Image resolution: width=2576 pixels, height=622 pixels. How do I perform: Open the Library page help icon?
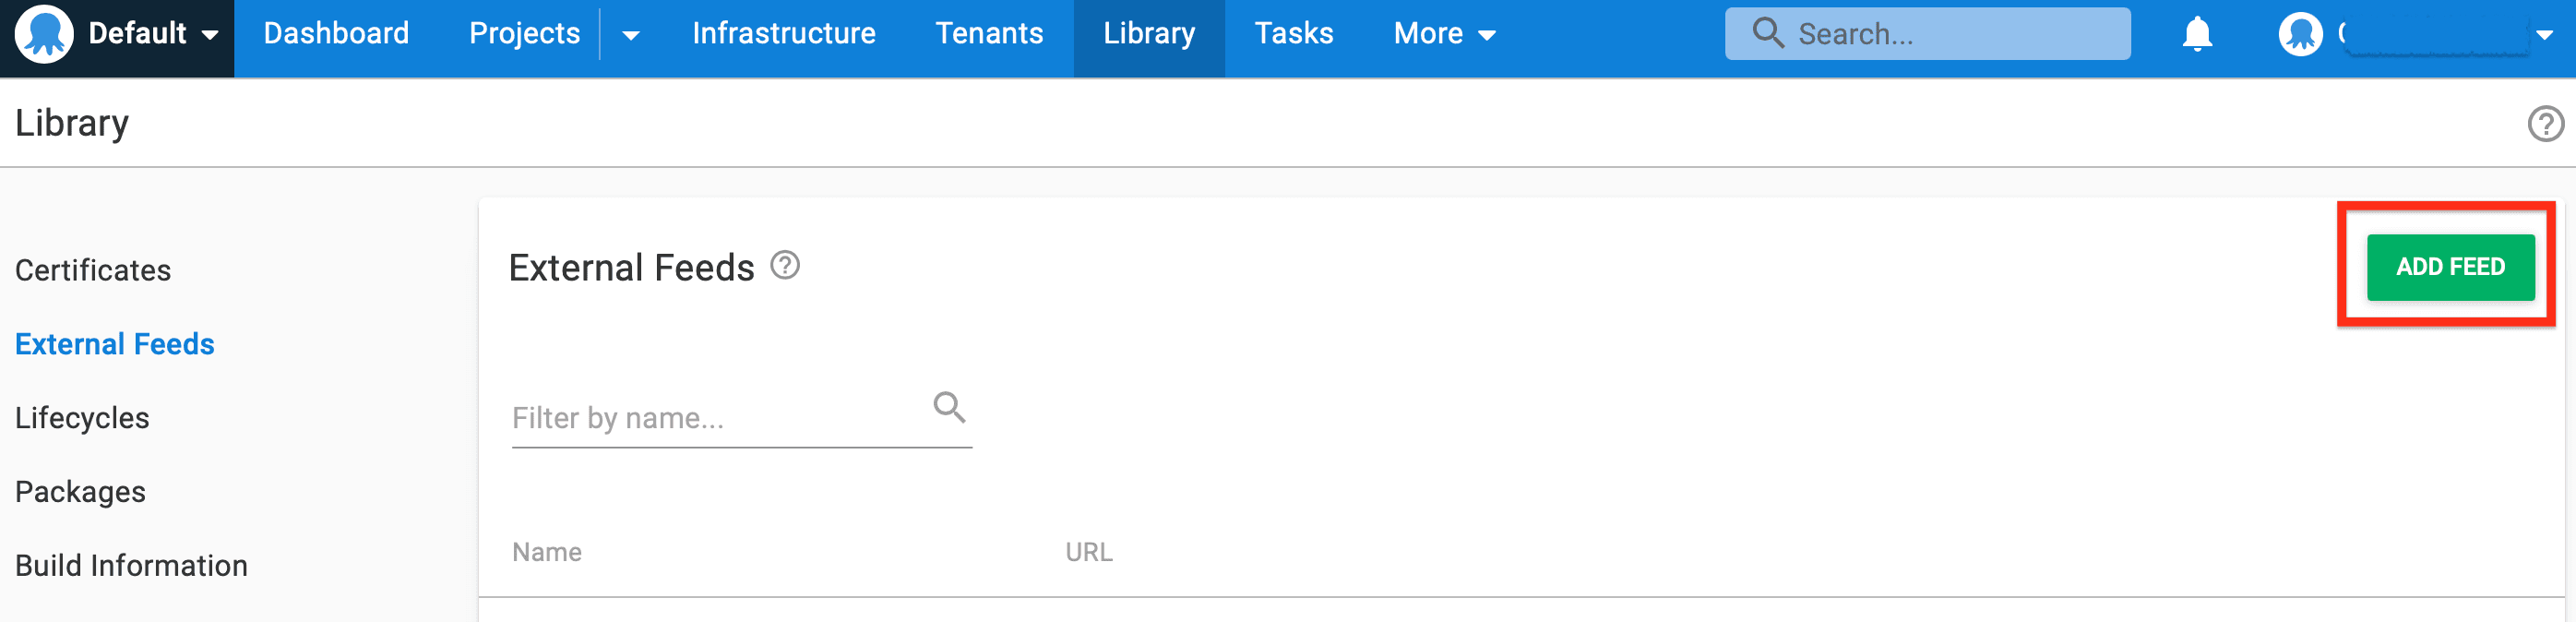point(2545,124)
